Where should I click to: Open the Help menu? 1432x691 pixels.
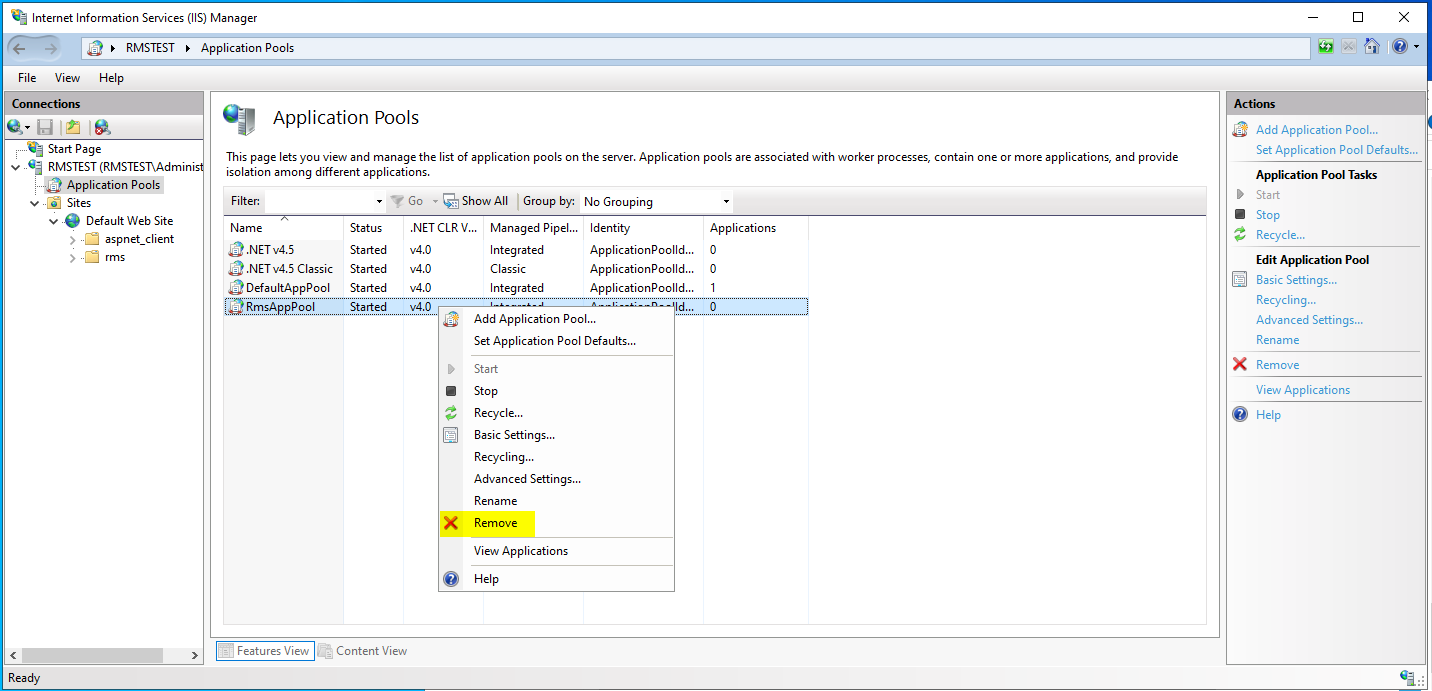point(111,78)
